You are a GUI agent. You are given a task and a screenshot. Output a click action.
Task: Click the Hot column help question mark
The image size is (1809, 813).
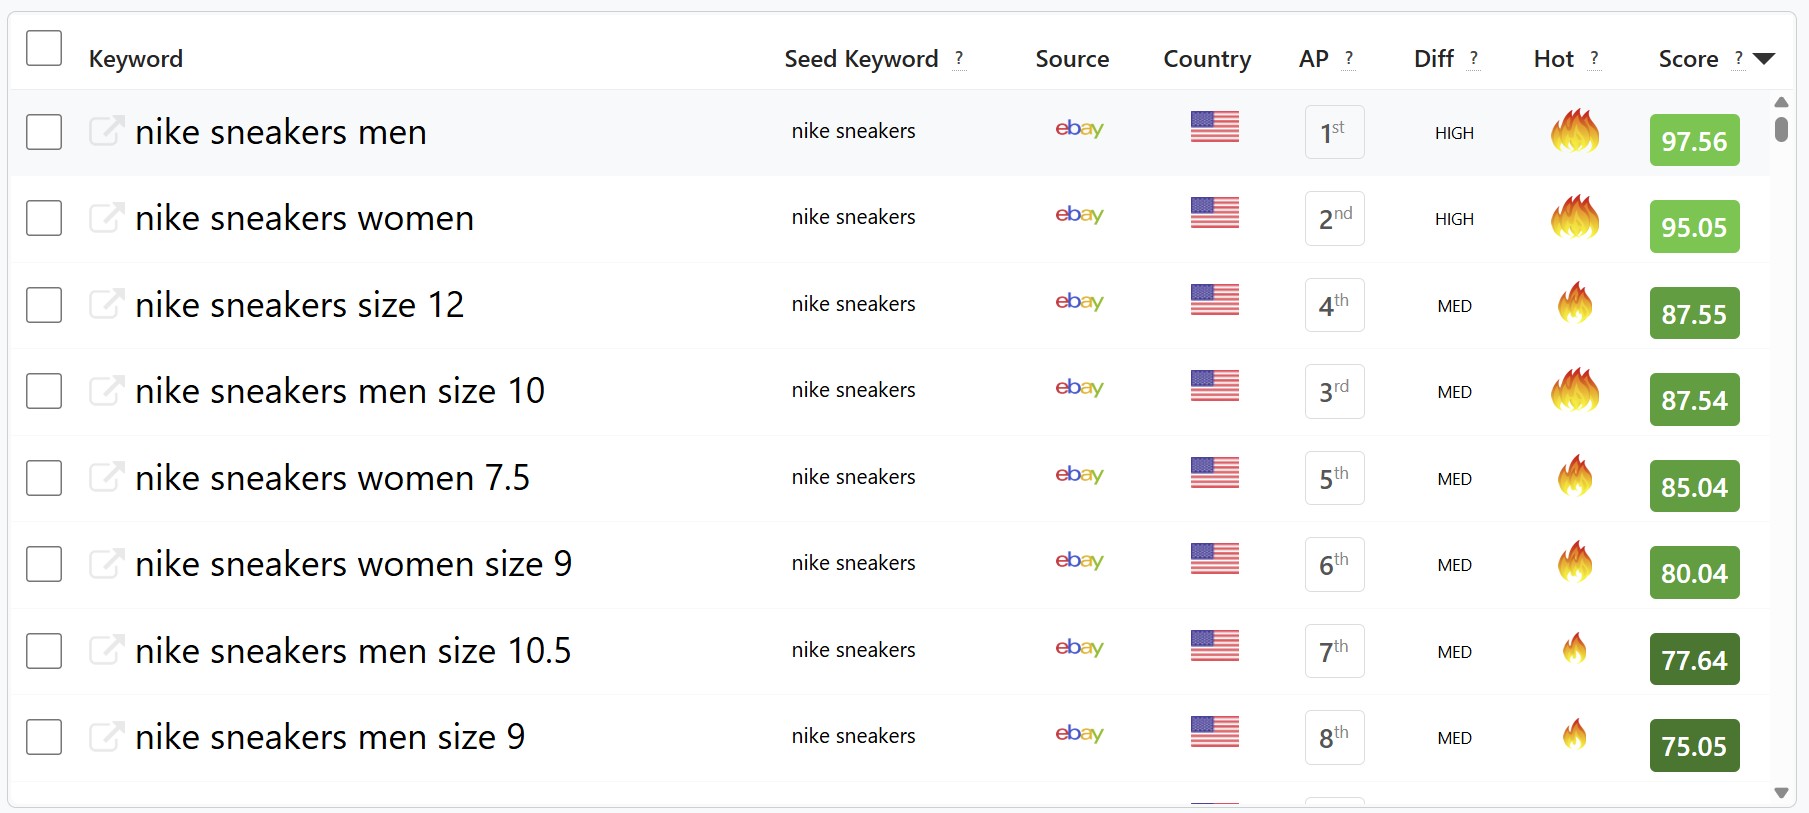[1594, 59]
